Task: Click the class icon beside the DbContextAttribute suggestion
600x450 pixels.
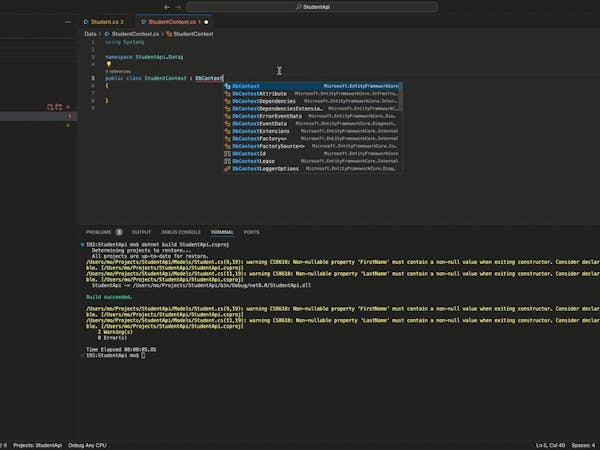Action: pos(228,94)
